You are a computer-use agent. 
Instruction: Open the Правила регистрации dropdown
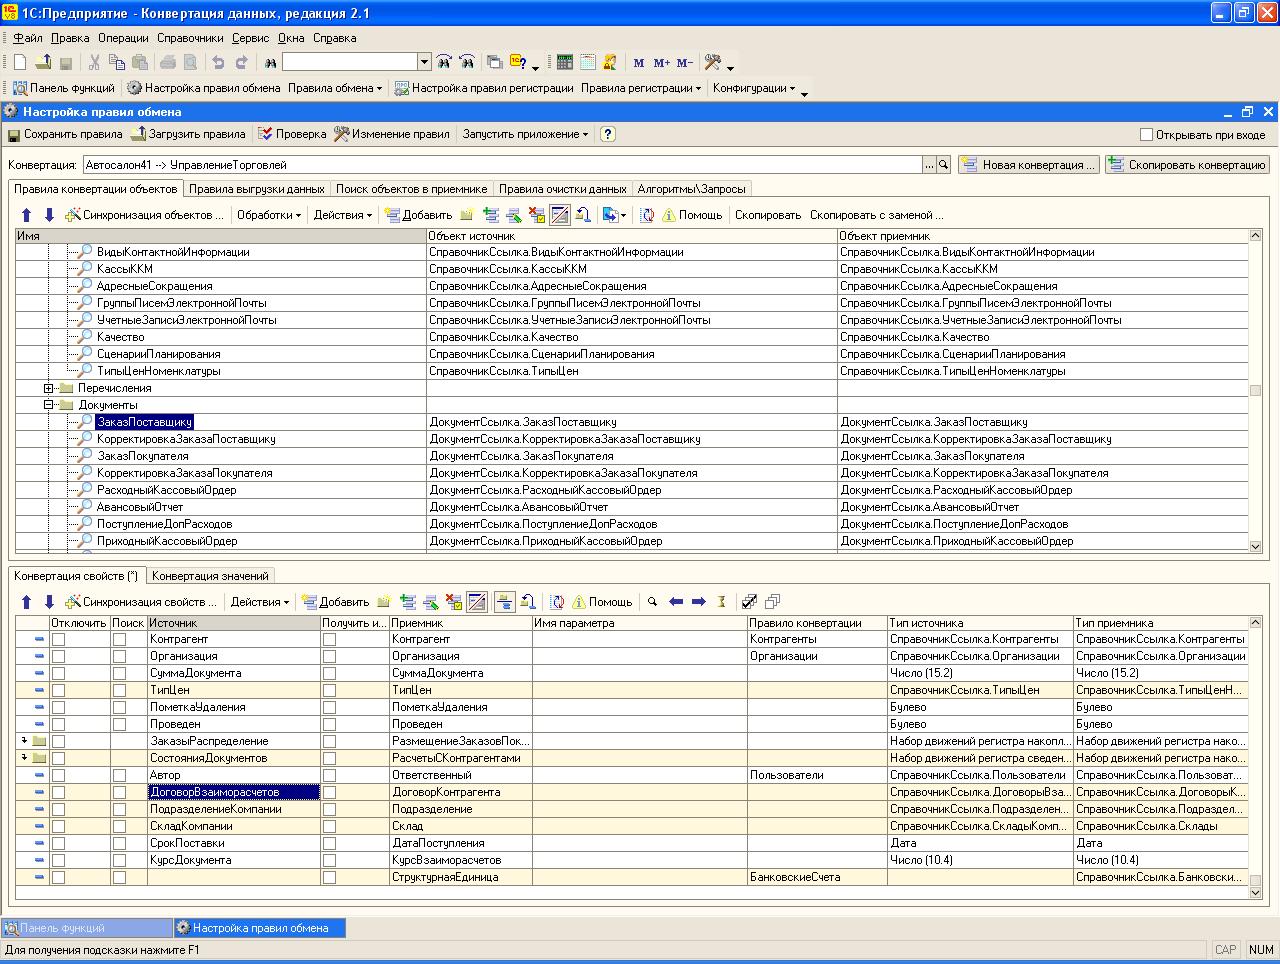(x=641, y=88)
